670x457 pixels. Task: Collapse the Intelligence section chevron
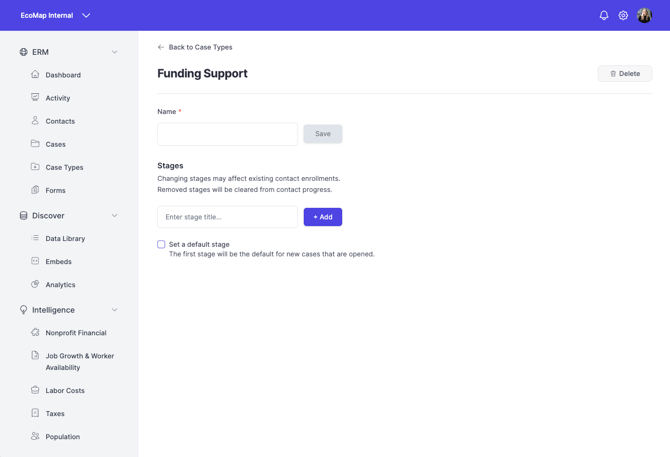115,310
